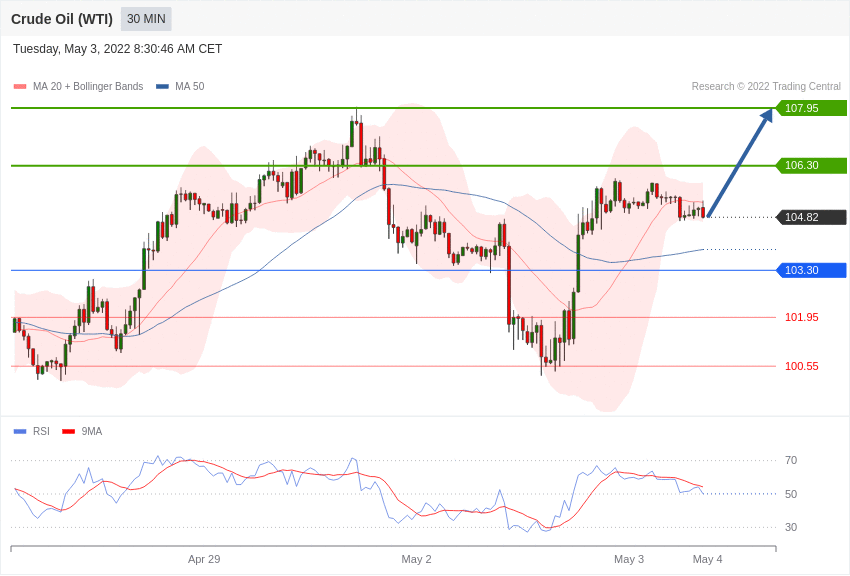
Task: Click the MA 50 blue legend swatch
Action: [x=162, y=87]
